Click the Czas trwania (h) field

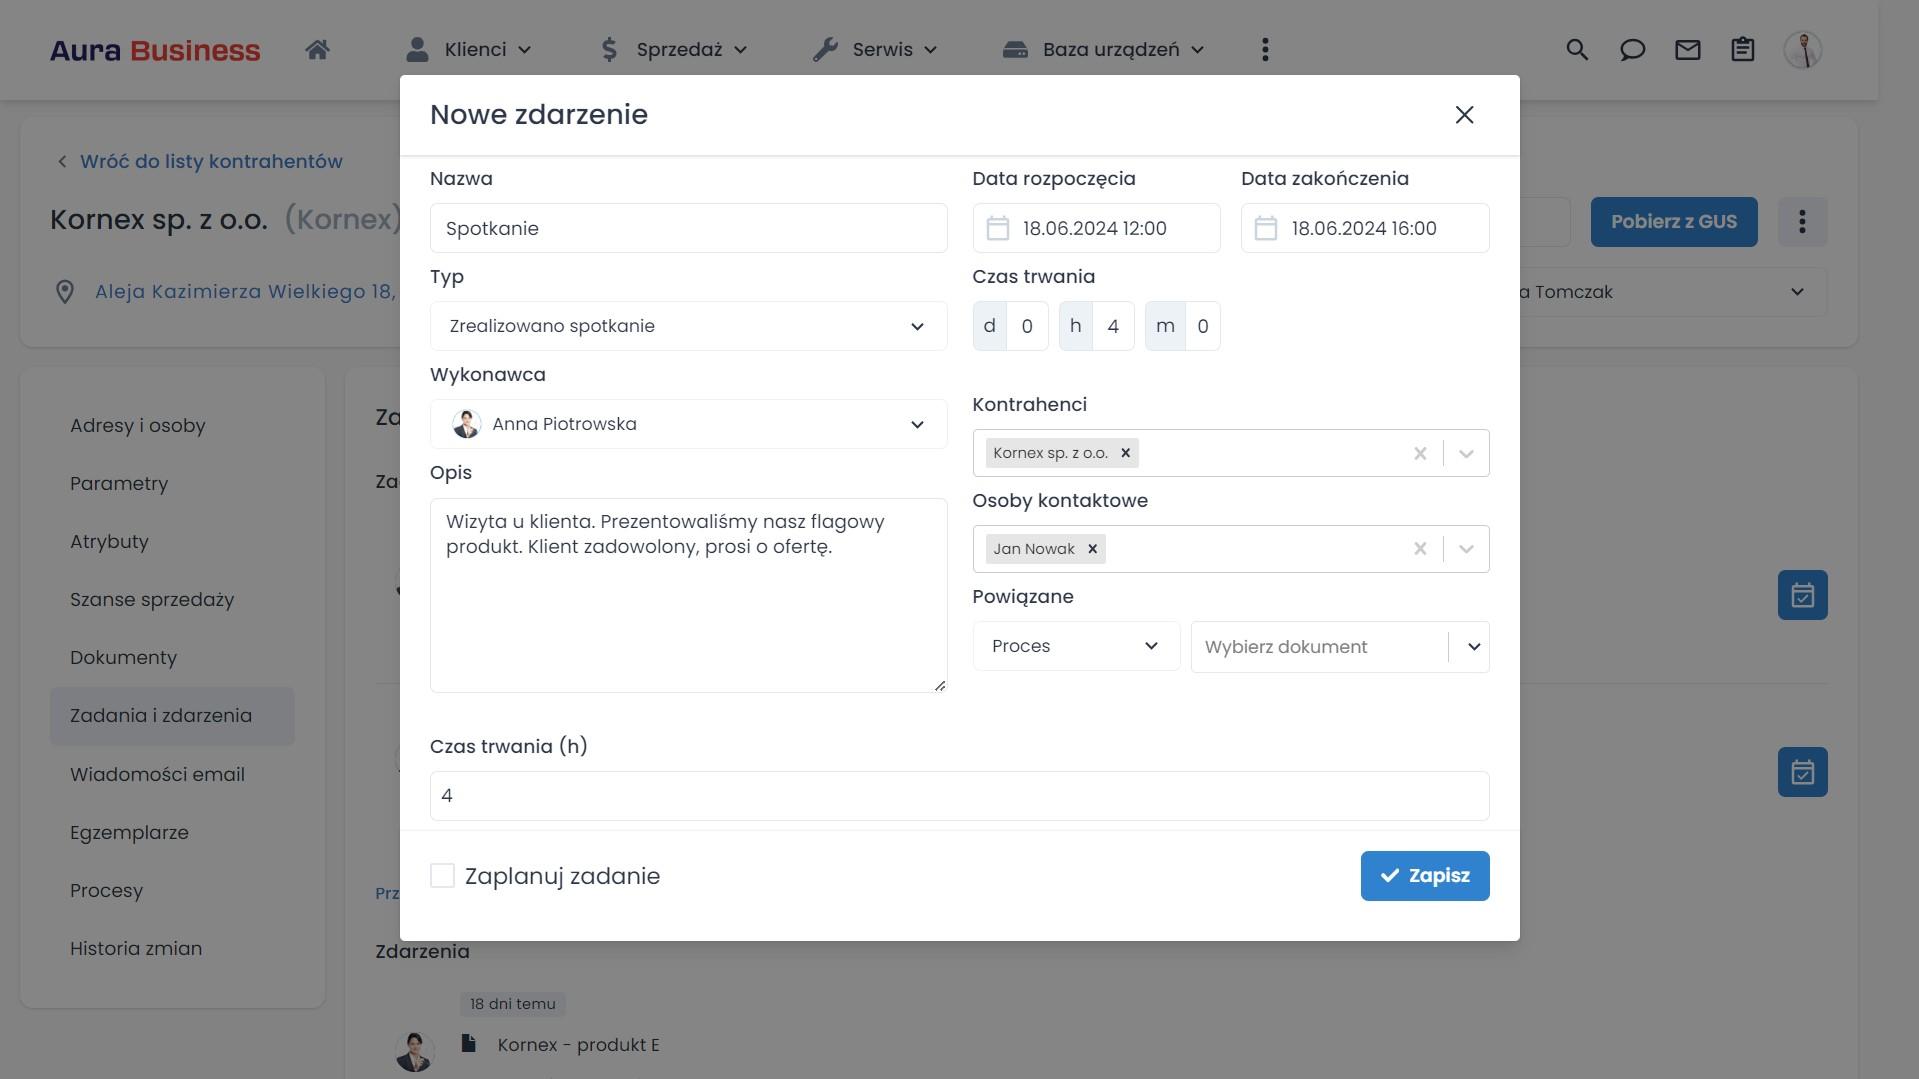pos(959,796)
